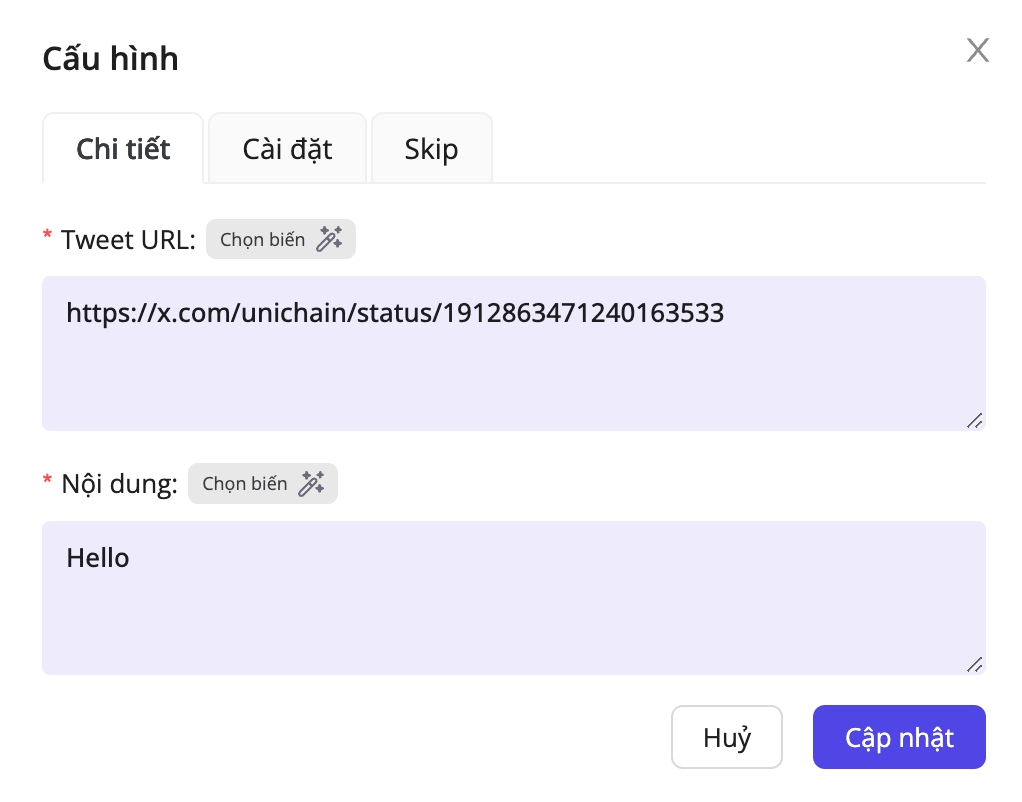Switch to the Chi tiết tab

point(123,149)
